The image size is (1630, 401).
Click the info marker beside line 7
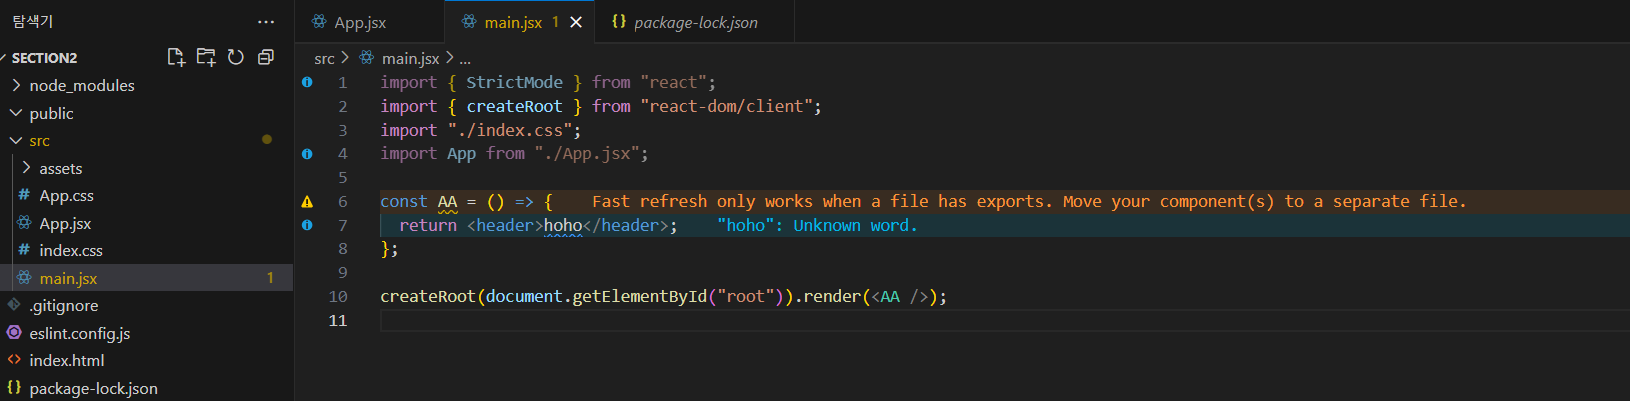tap(307, 225)
